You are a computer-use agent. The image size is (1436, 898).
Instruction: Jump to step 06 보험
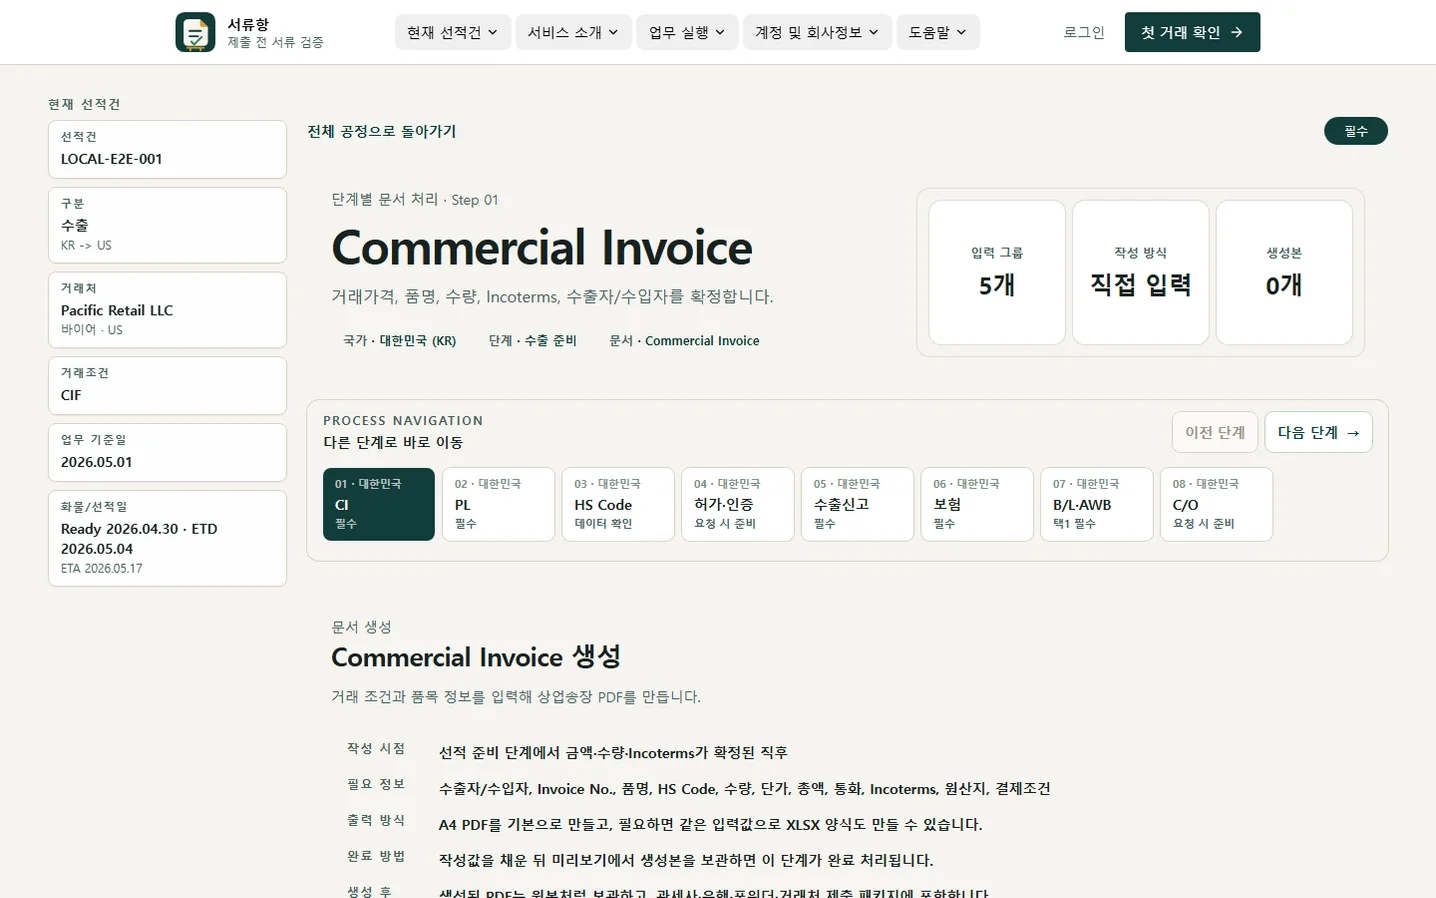pyautogui.click(x=977, y=504)
